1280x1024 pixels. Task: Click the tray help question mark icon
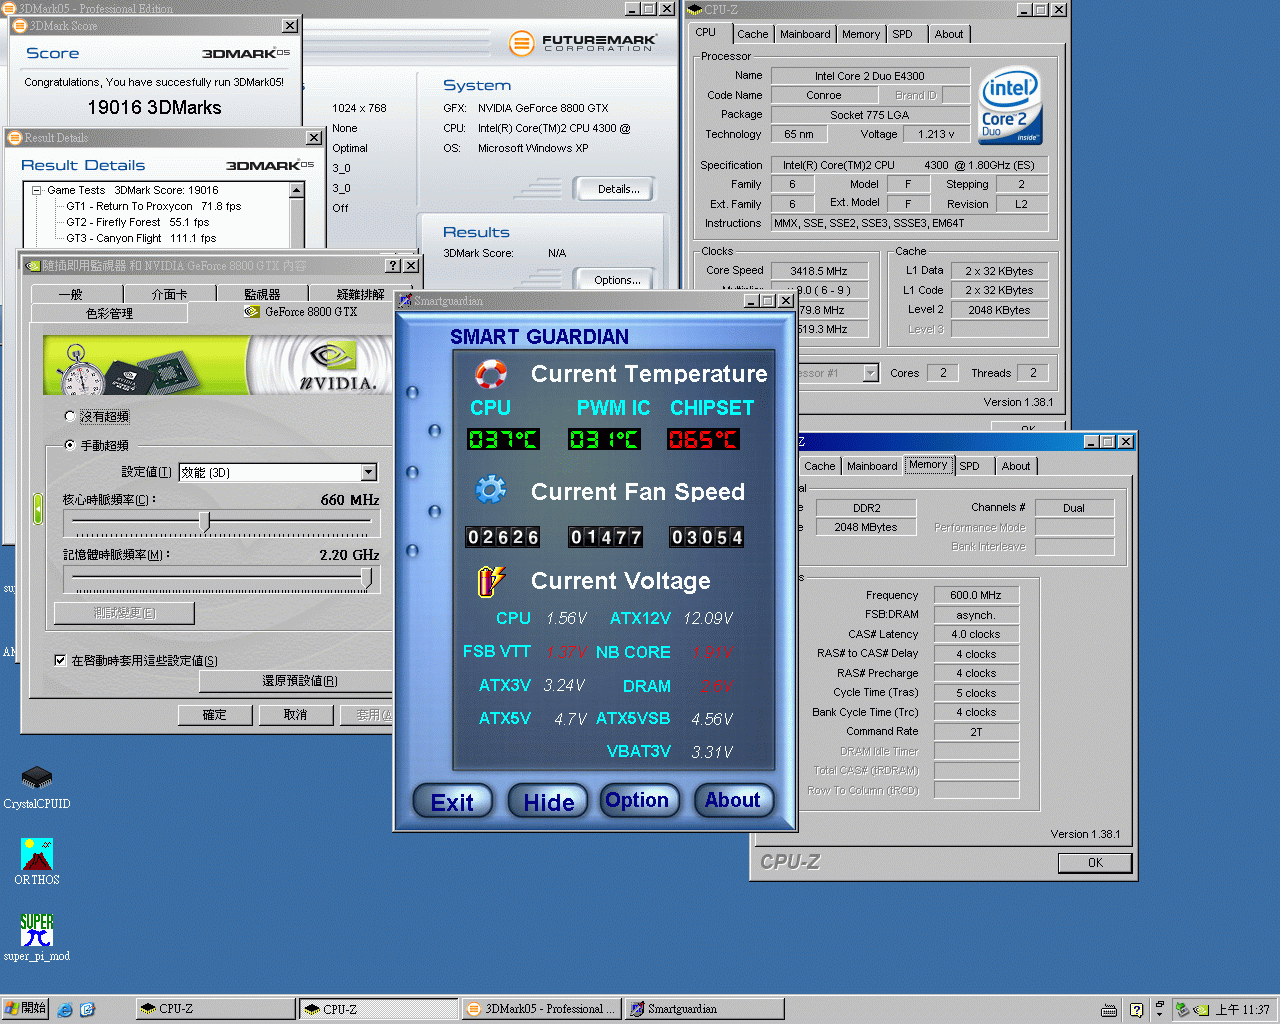pyautogui.click(x=1136, y=1010)
